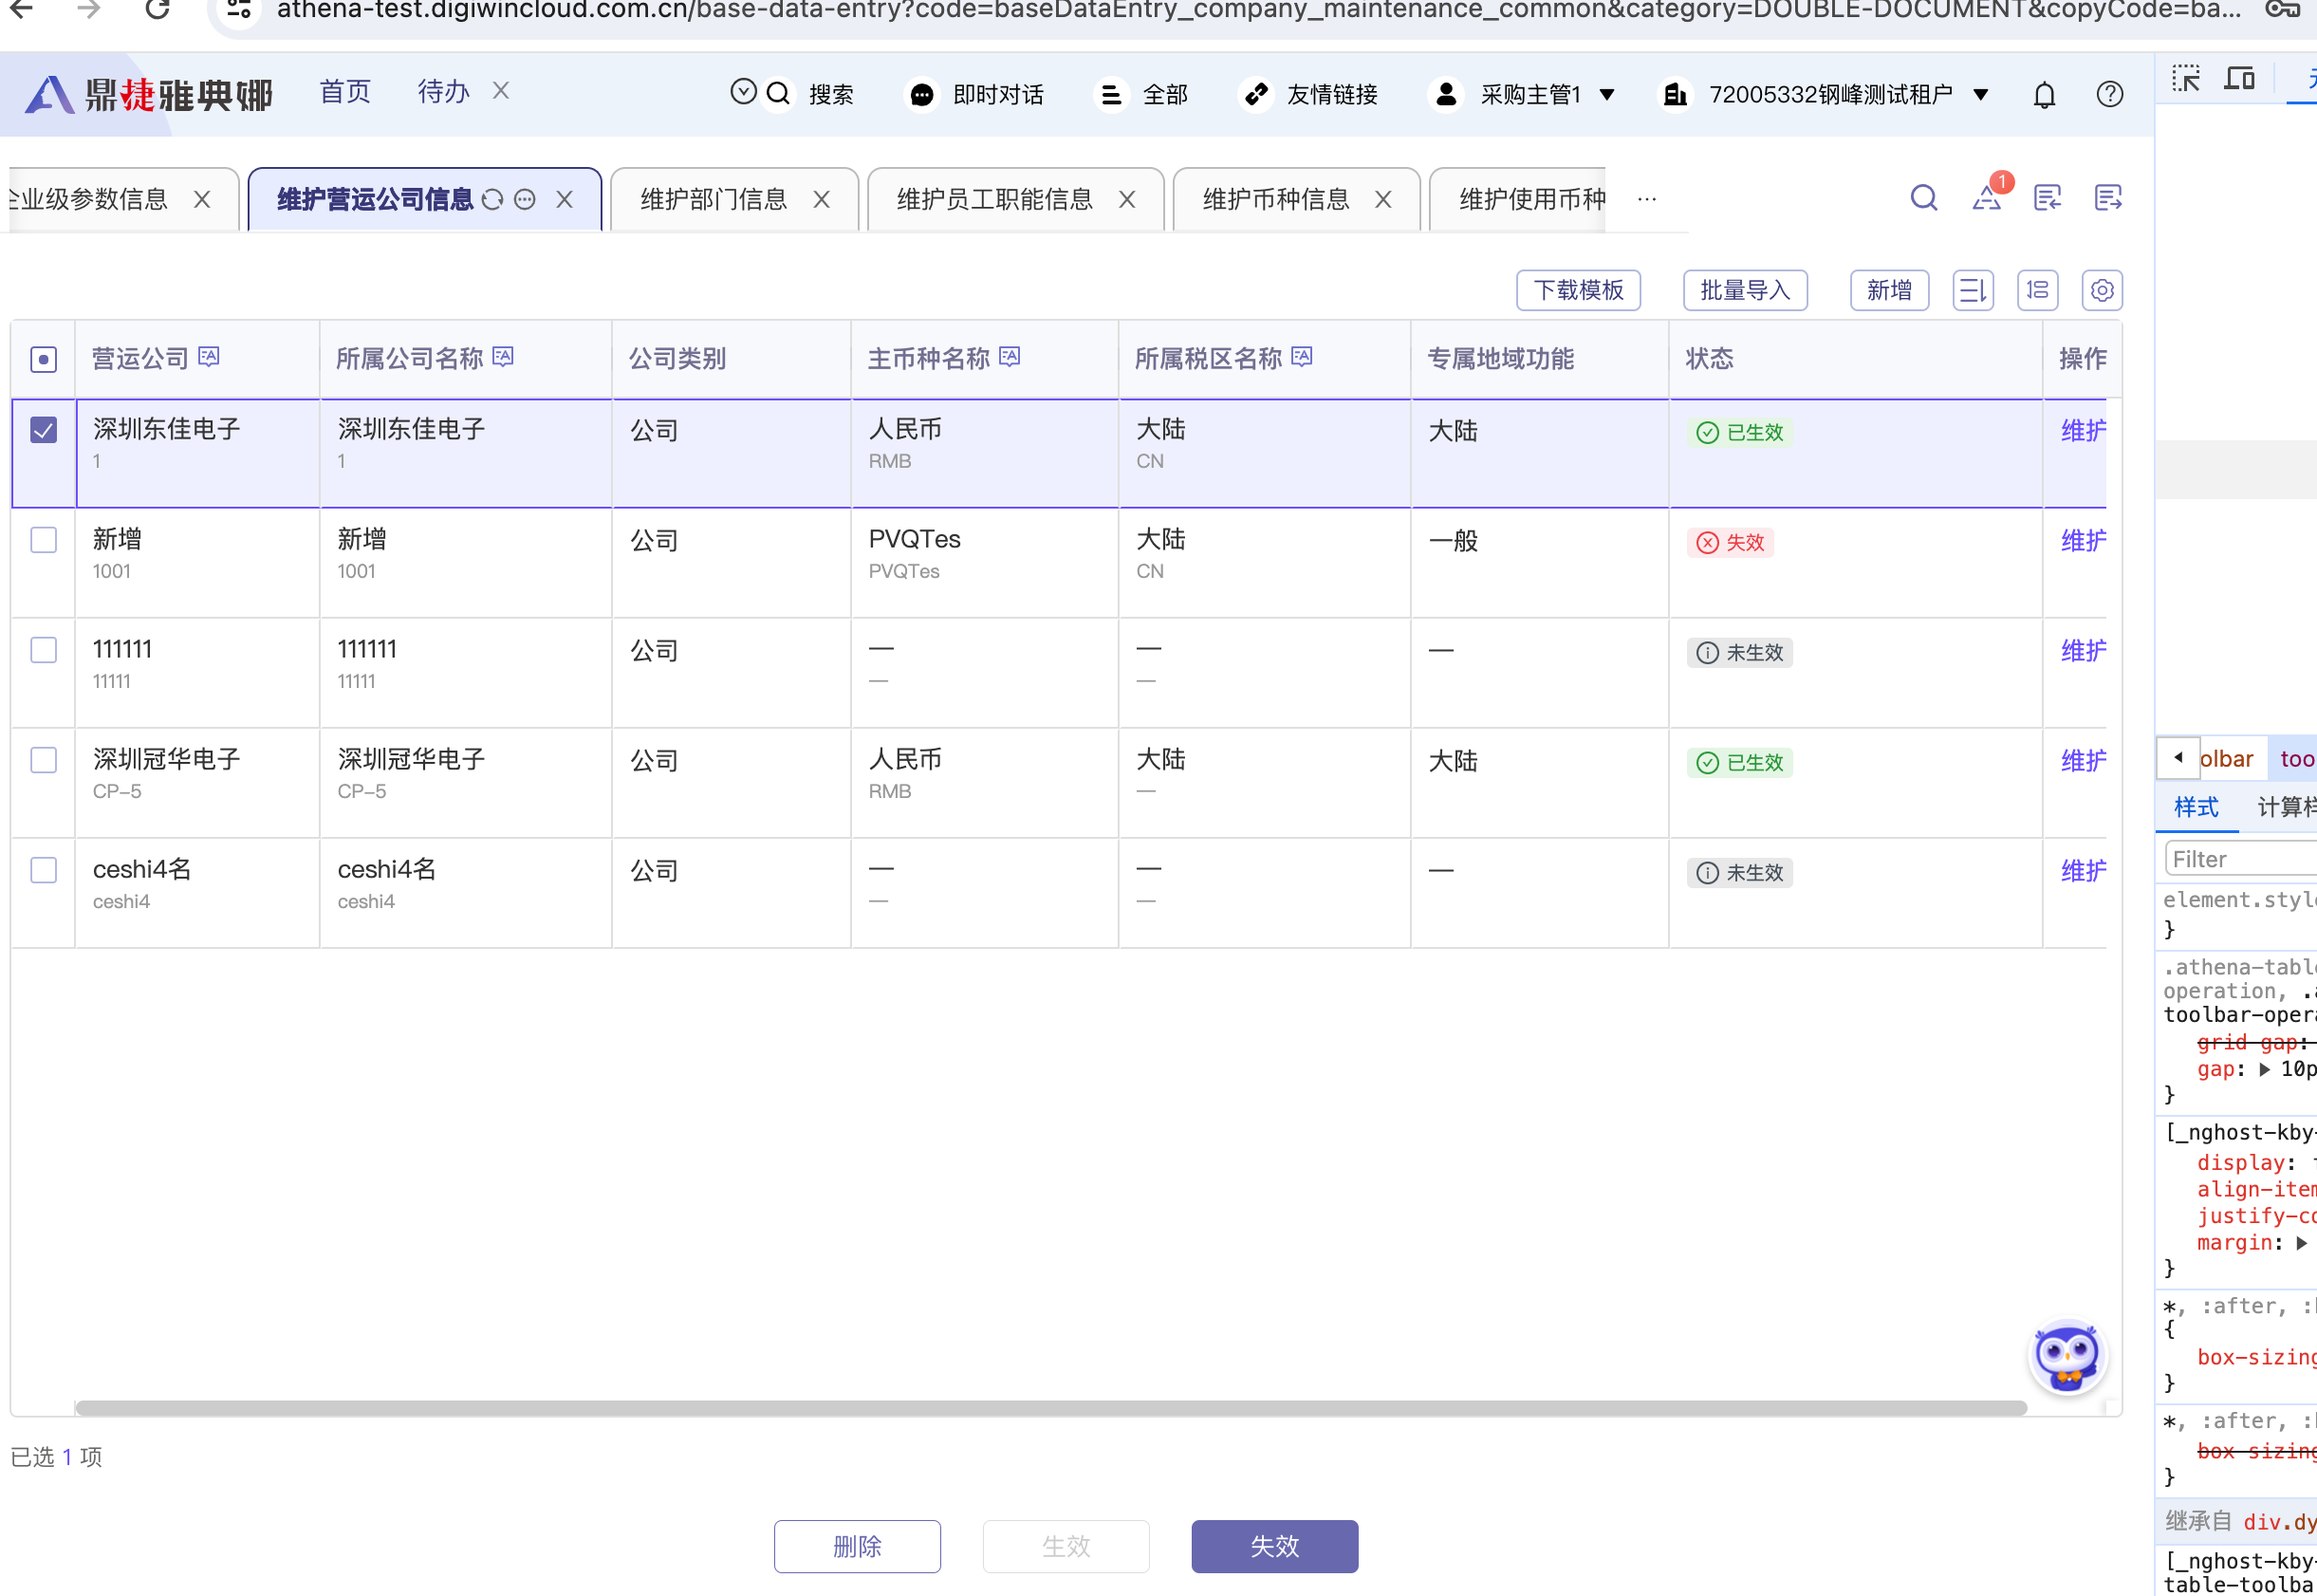Click the table horizontal scrollbar
The width and height of the screenshot is (2317, 1596).
[x=1051, y=1407]
